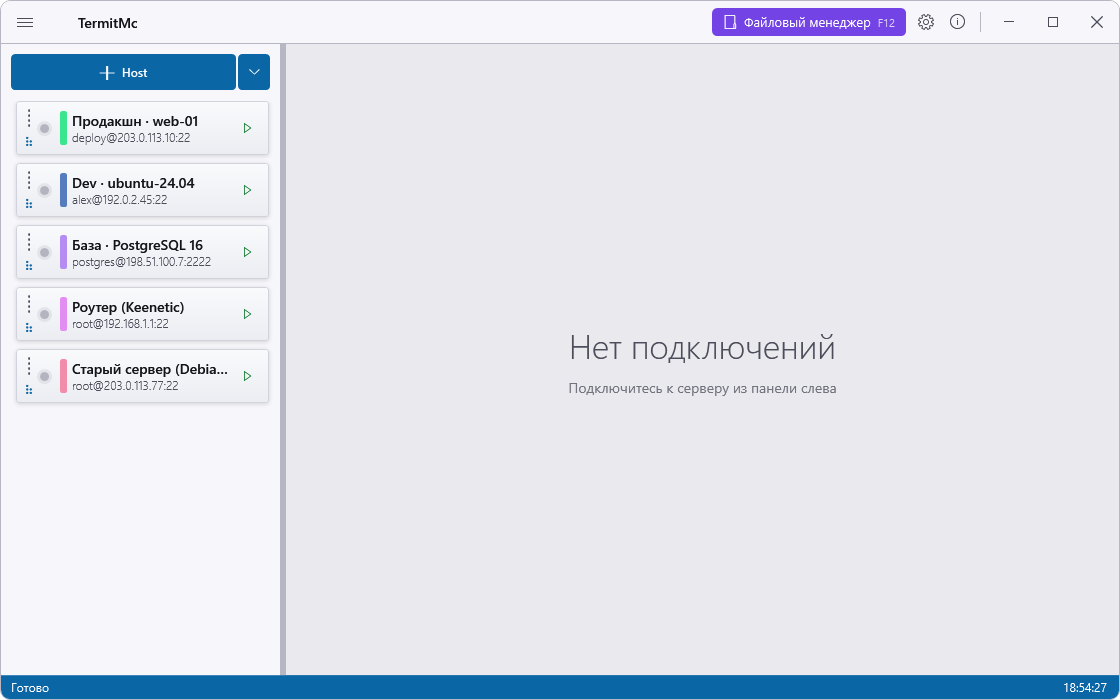Image resolution: width=1120 pixels, height=700 pixels.
Task: Click blue color bar on Dev · ubuntu-24.04
Action: tap(64, 190)
